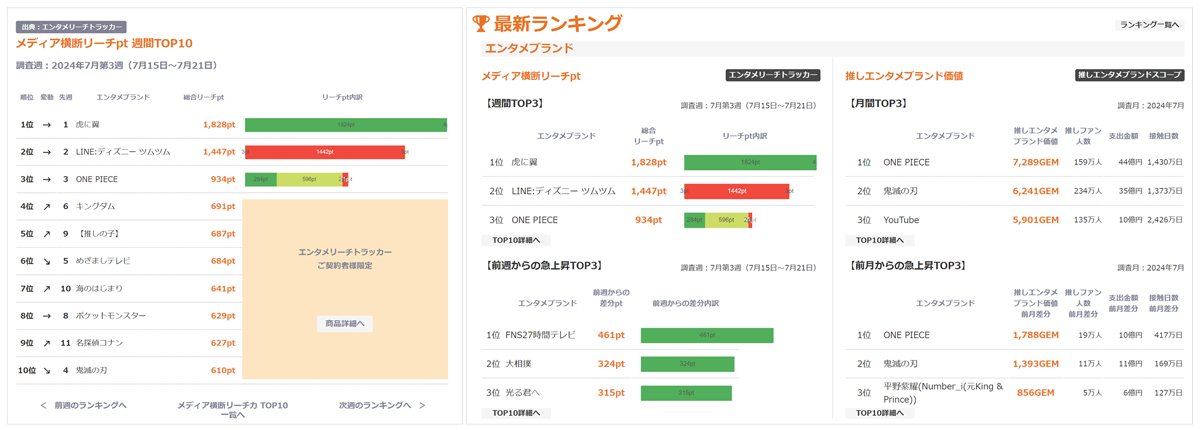This screenshot has height=430, width=1200.
Task: Click YouTube in the 月間TOP3 table
Action: 901,220
